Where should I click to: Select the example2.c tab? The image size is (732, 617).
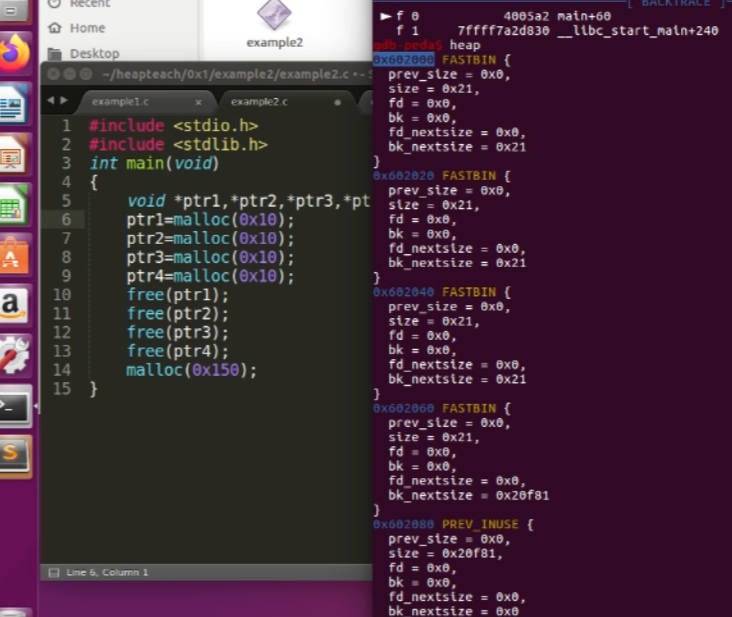tap(259, 102)
